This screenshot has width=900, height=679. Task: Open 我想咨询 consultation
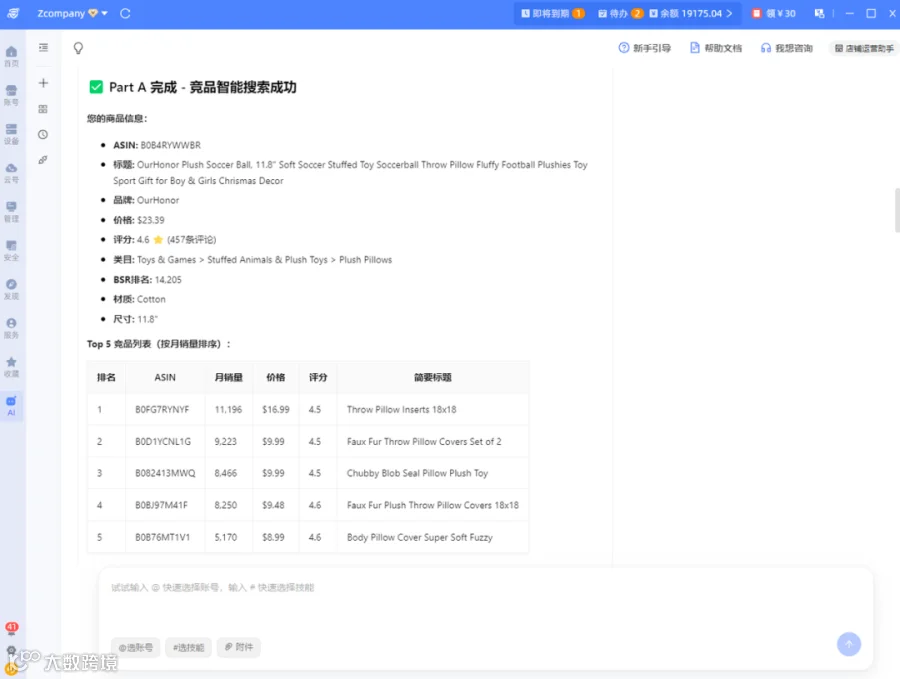[x=787, y=48]
